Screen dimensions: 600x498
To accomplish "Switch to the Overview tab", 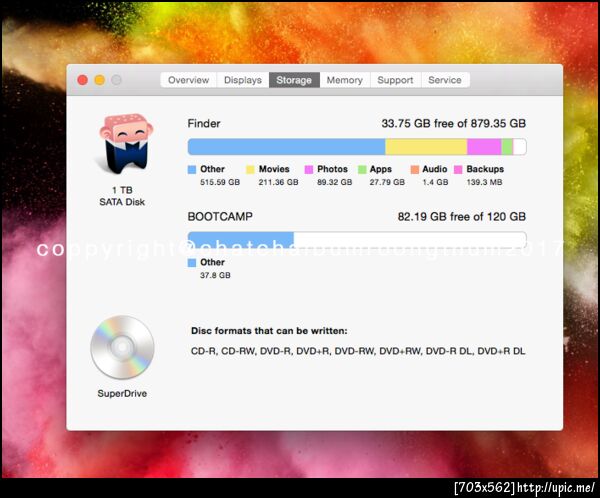I will click(188, 80).
